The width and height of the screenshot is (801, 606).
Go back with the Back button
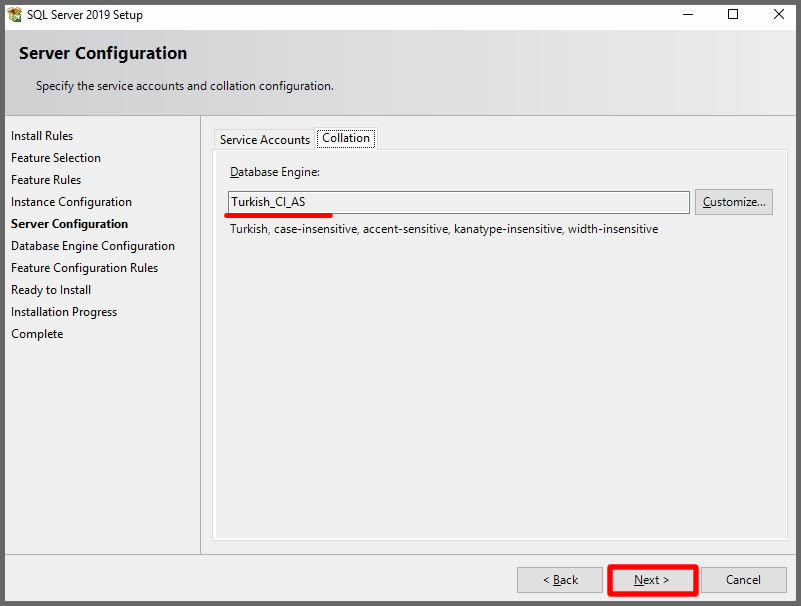[560, 580]
